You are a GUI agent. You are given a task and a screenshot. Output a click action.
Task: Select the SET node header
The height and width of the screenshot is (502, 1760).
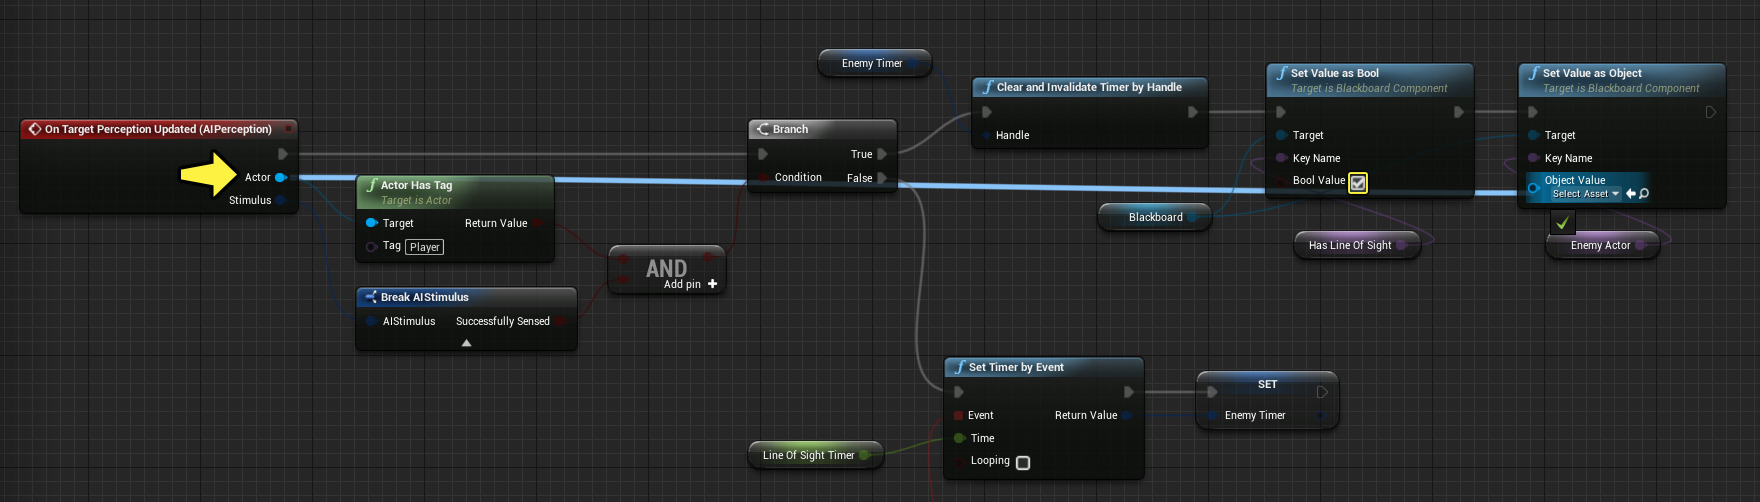pos(1267,384)
